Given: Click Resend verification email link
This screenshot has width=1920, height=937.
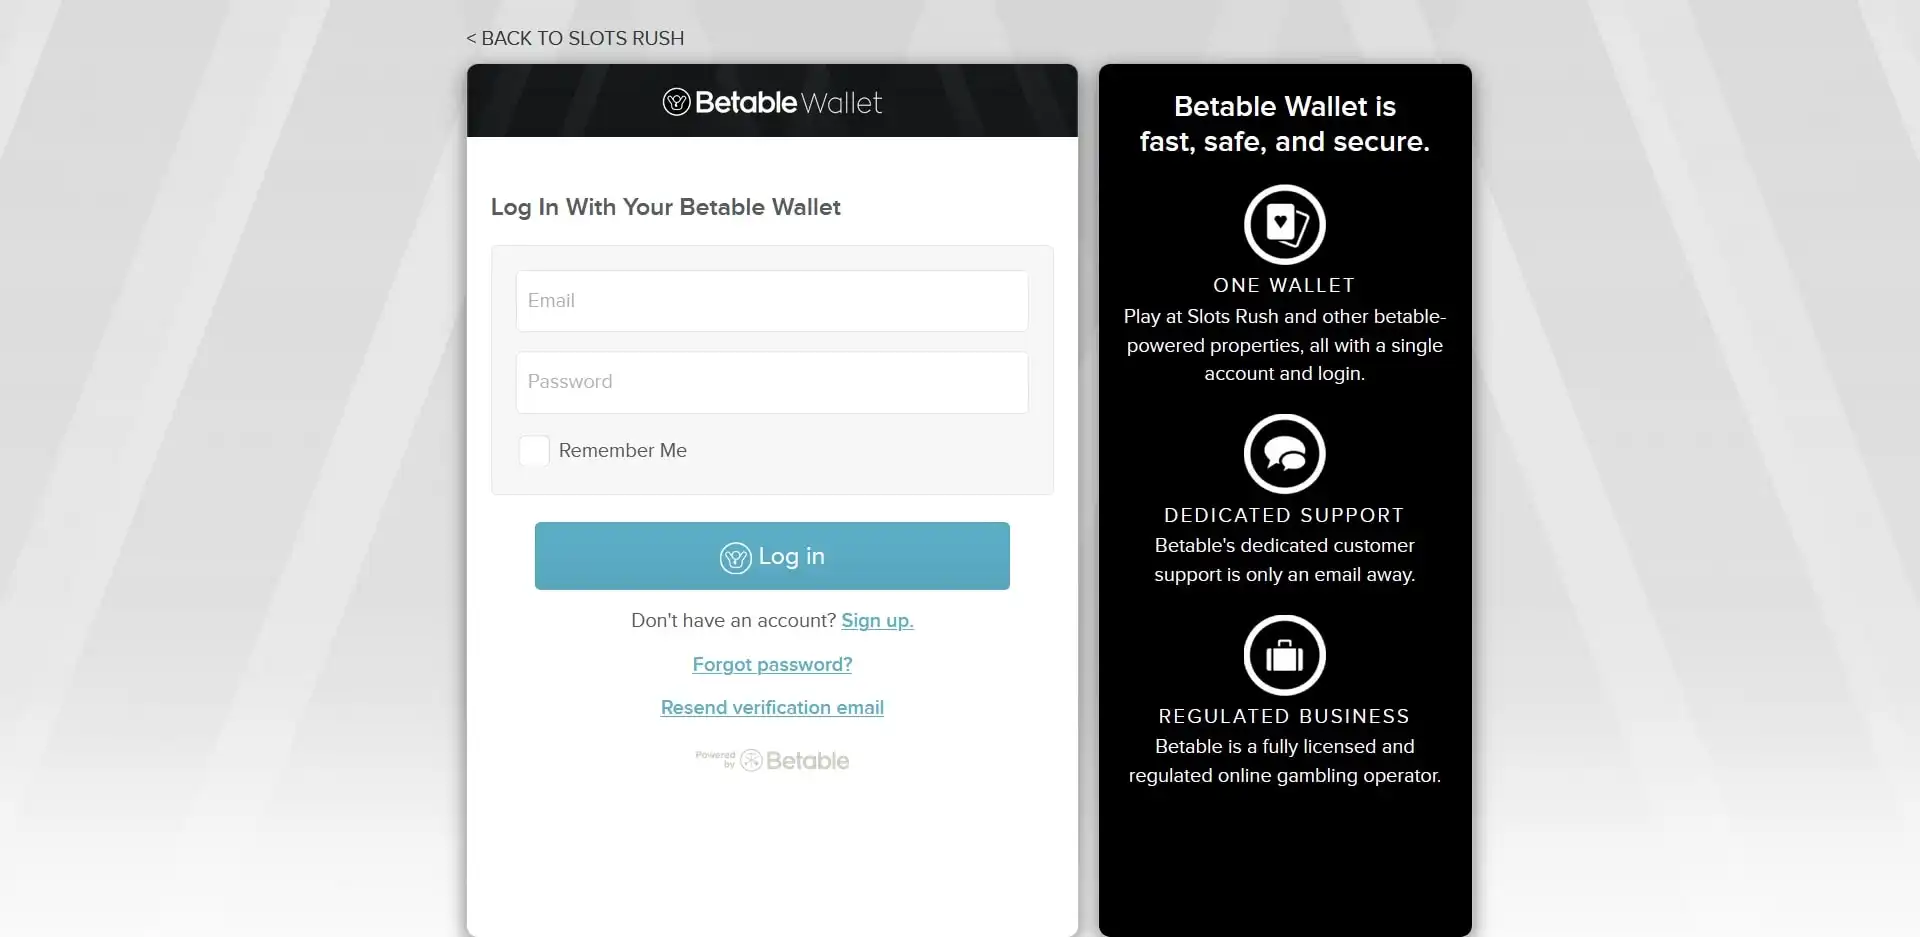Looking at the screenshot, I should click(x=772, y=708).
